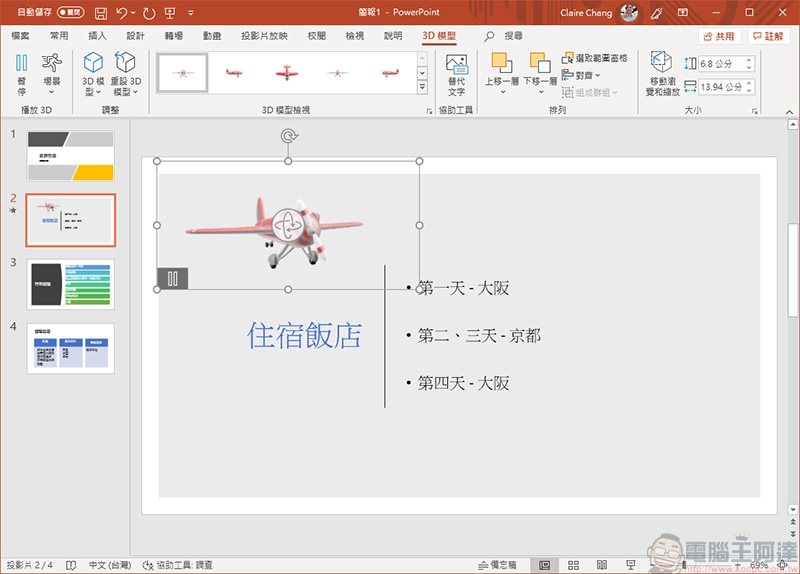
Task: Open the 設計 ribbon tab
Action: [x=135, y=36]
